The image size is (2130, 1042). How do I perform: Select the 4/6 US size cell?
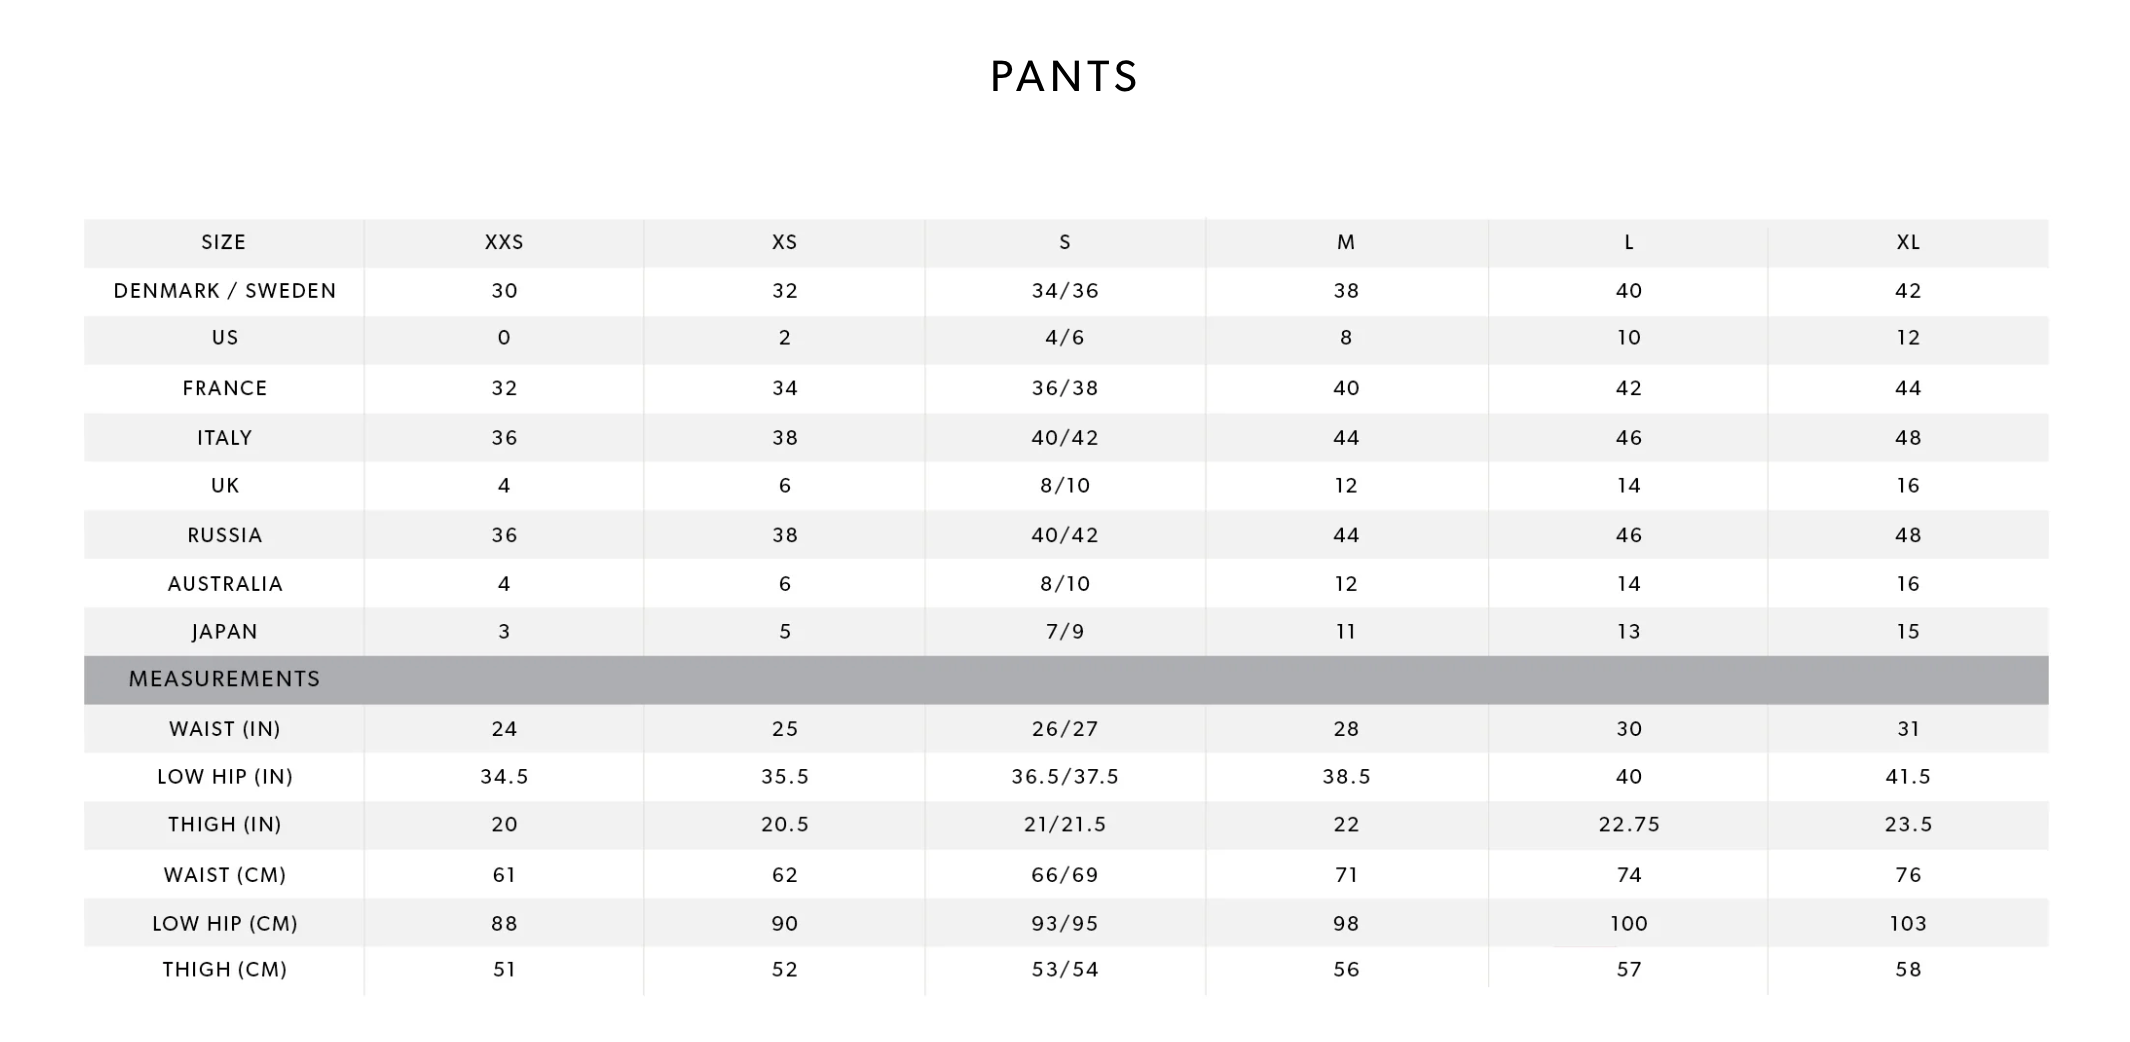point(1065,338)
